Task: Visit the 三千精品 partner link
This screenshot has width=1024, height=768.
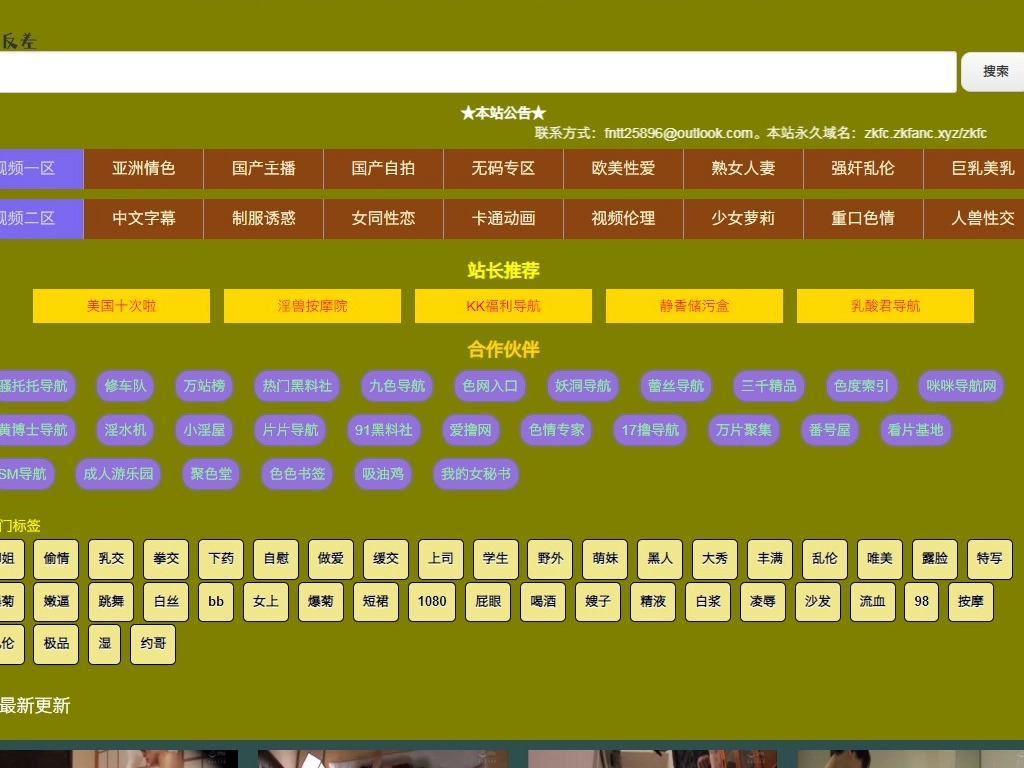Action: [769, 386]
